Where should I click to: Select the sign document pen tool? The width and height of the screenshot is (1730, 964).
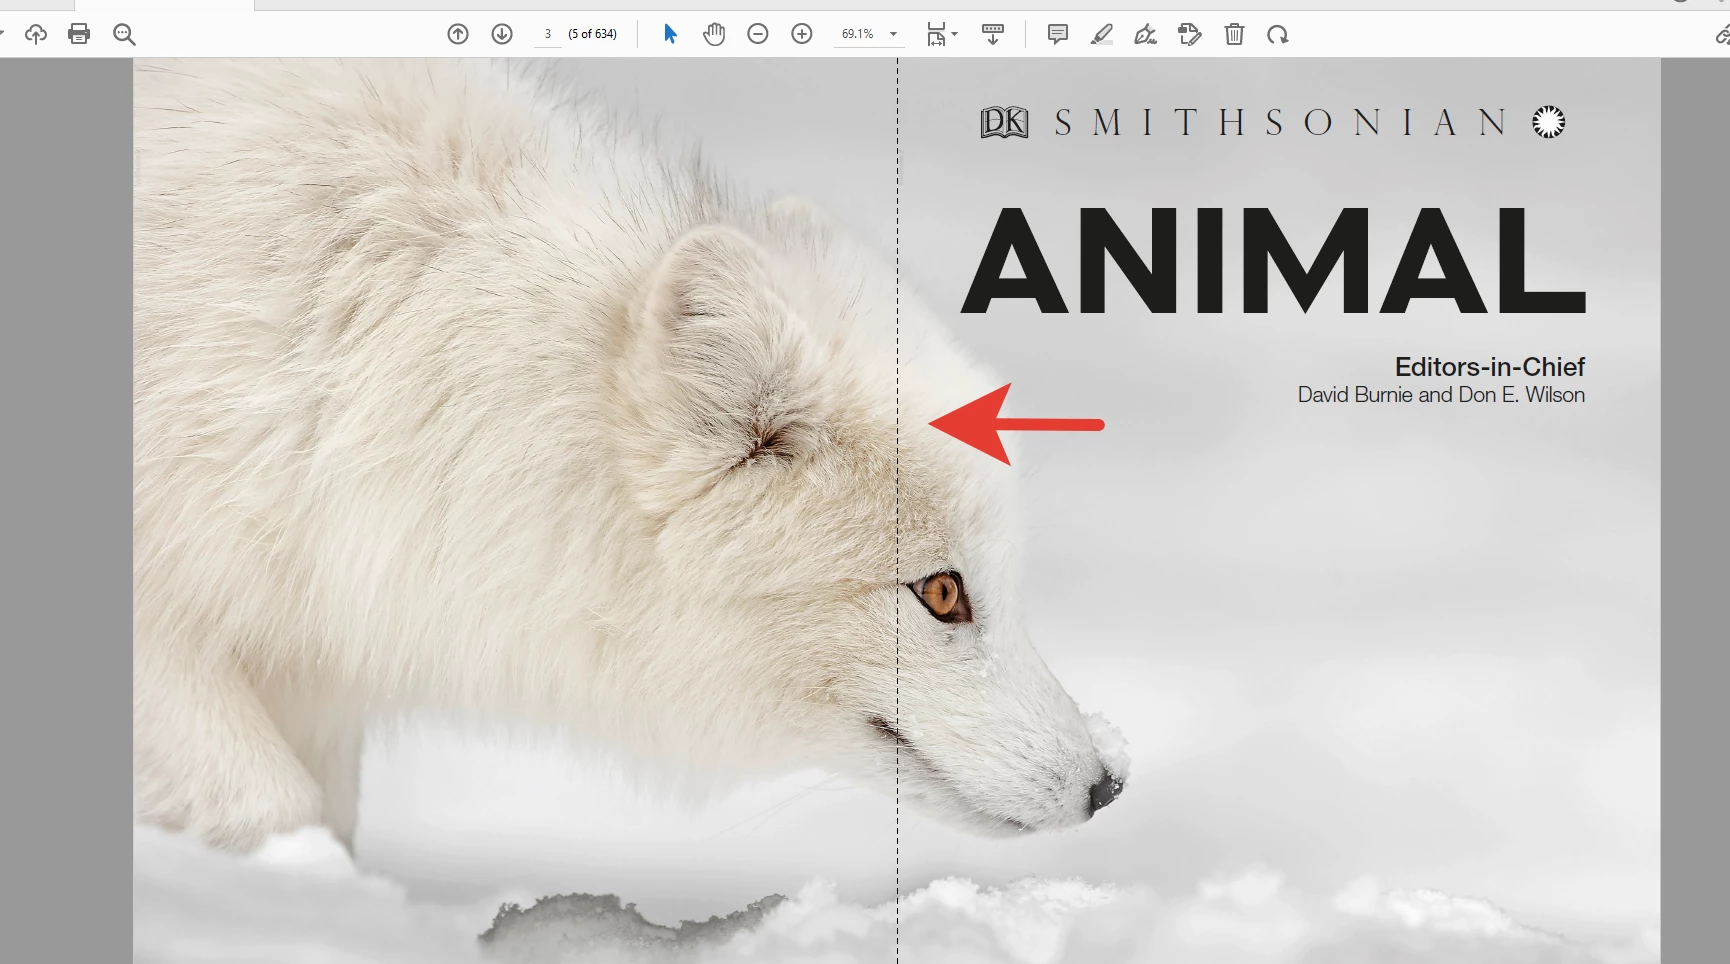[1146, 35]
